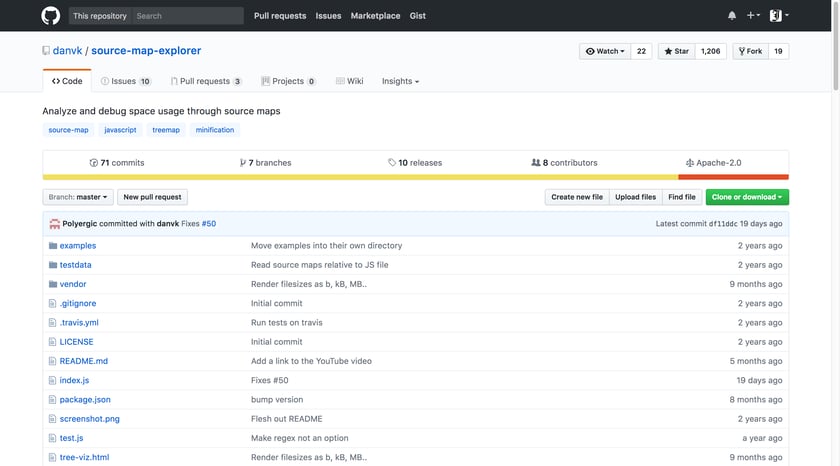This screenshot has width=840, height=466.
Task: Click the red HTML language bar segment
Action: click(x=733, y=177)
